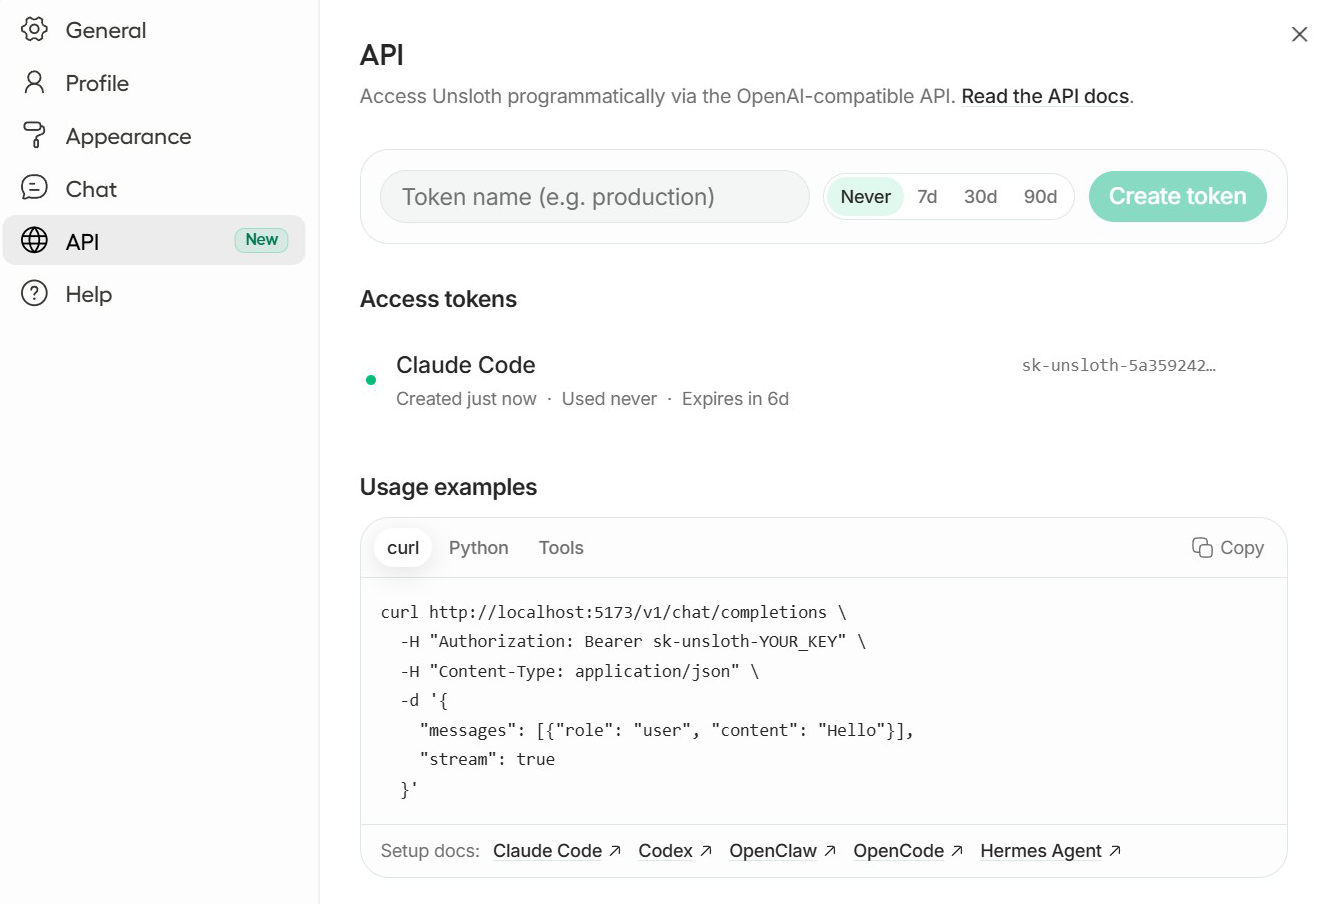The image size is (1328, 904).
Task: Switch to the Python usage tab
Action: click(x=478, y=548)
